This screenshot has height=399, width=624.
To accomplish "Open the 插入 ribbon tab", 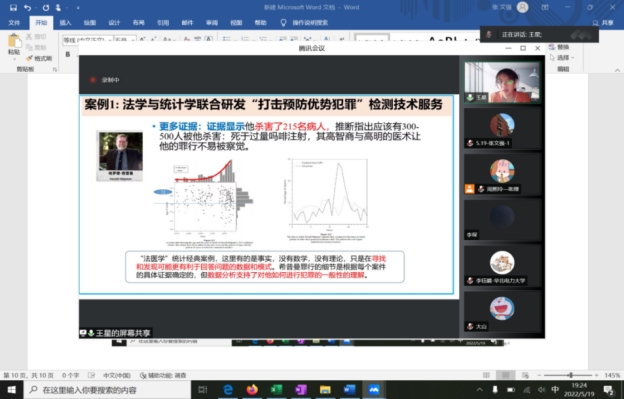I will (65, 23).
